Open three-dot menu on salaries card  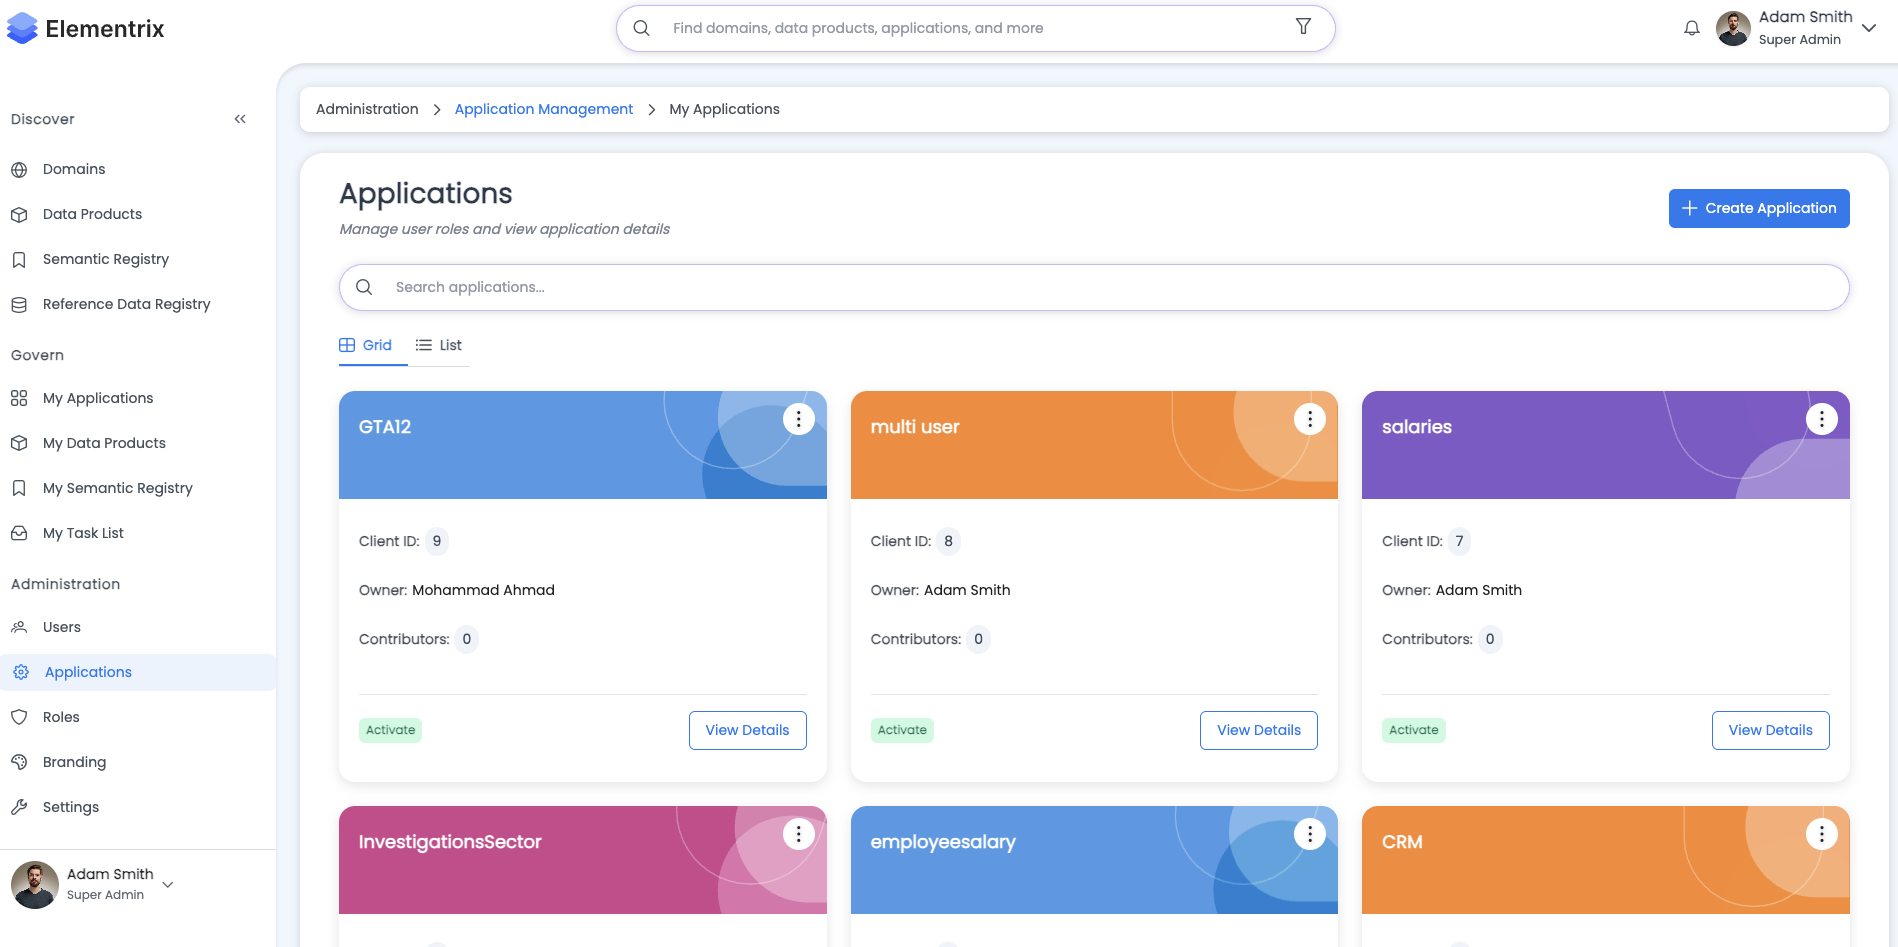[x=1821, y=419]
